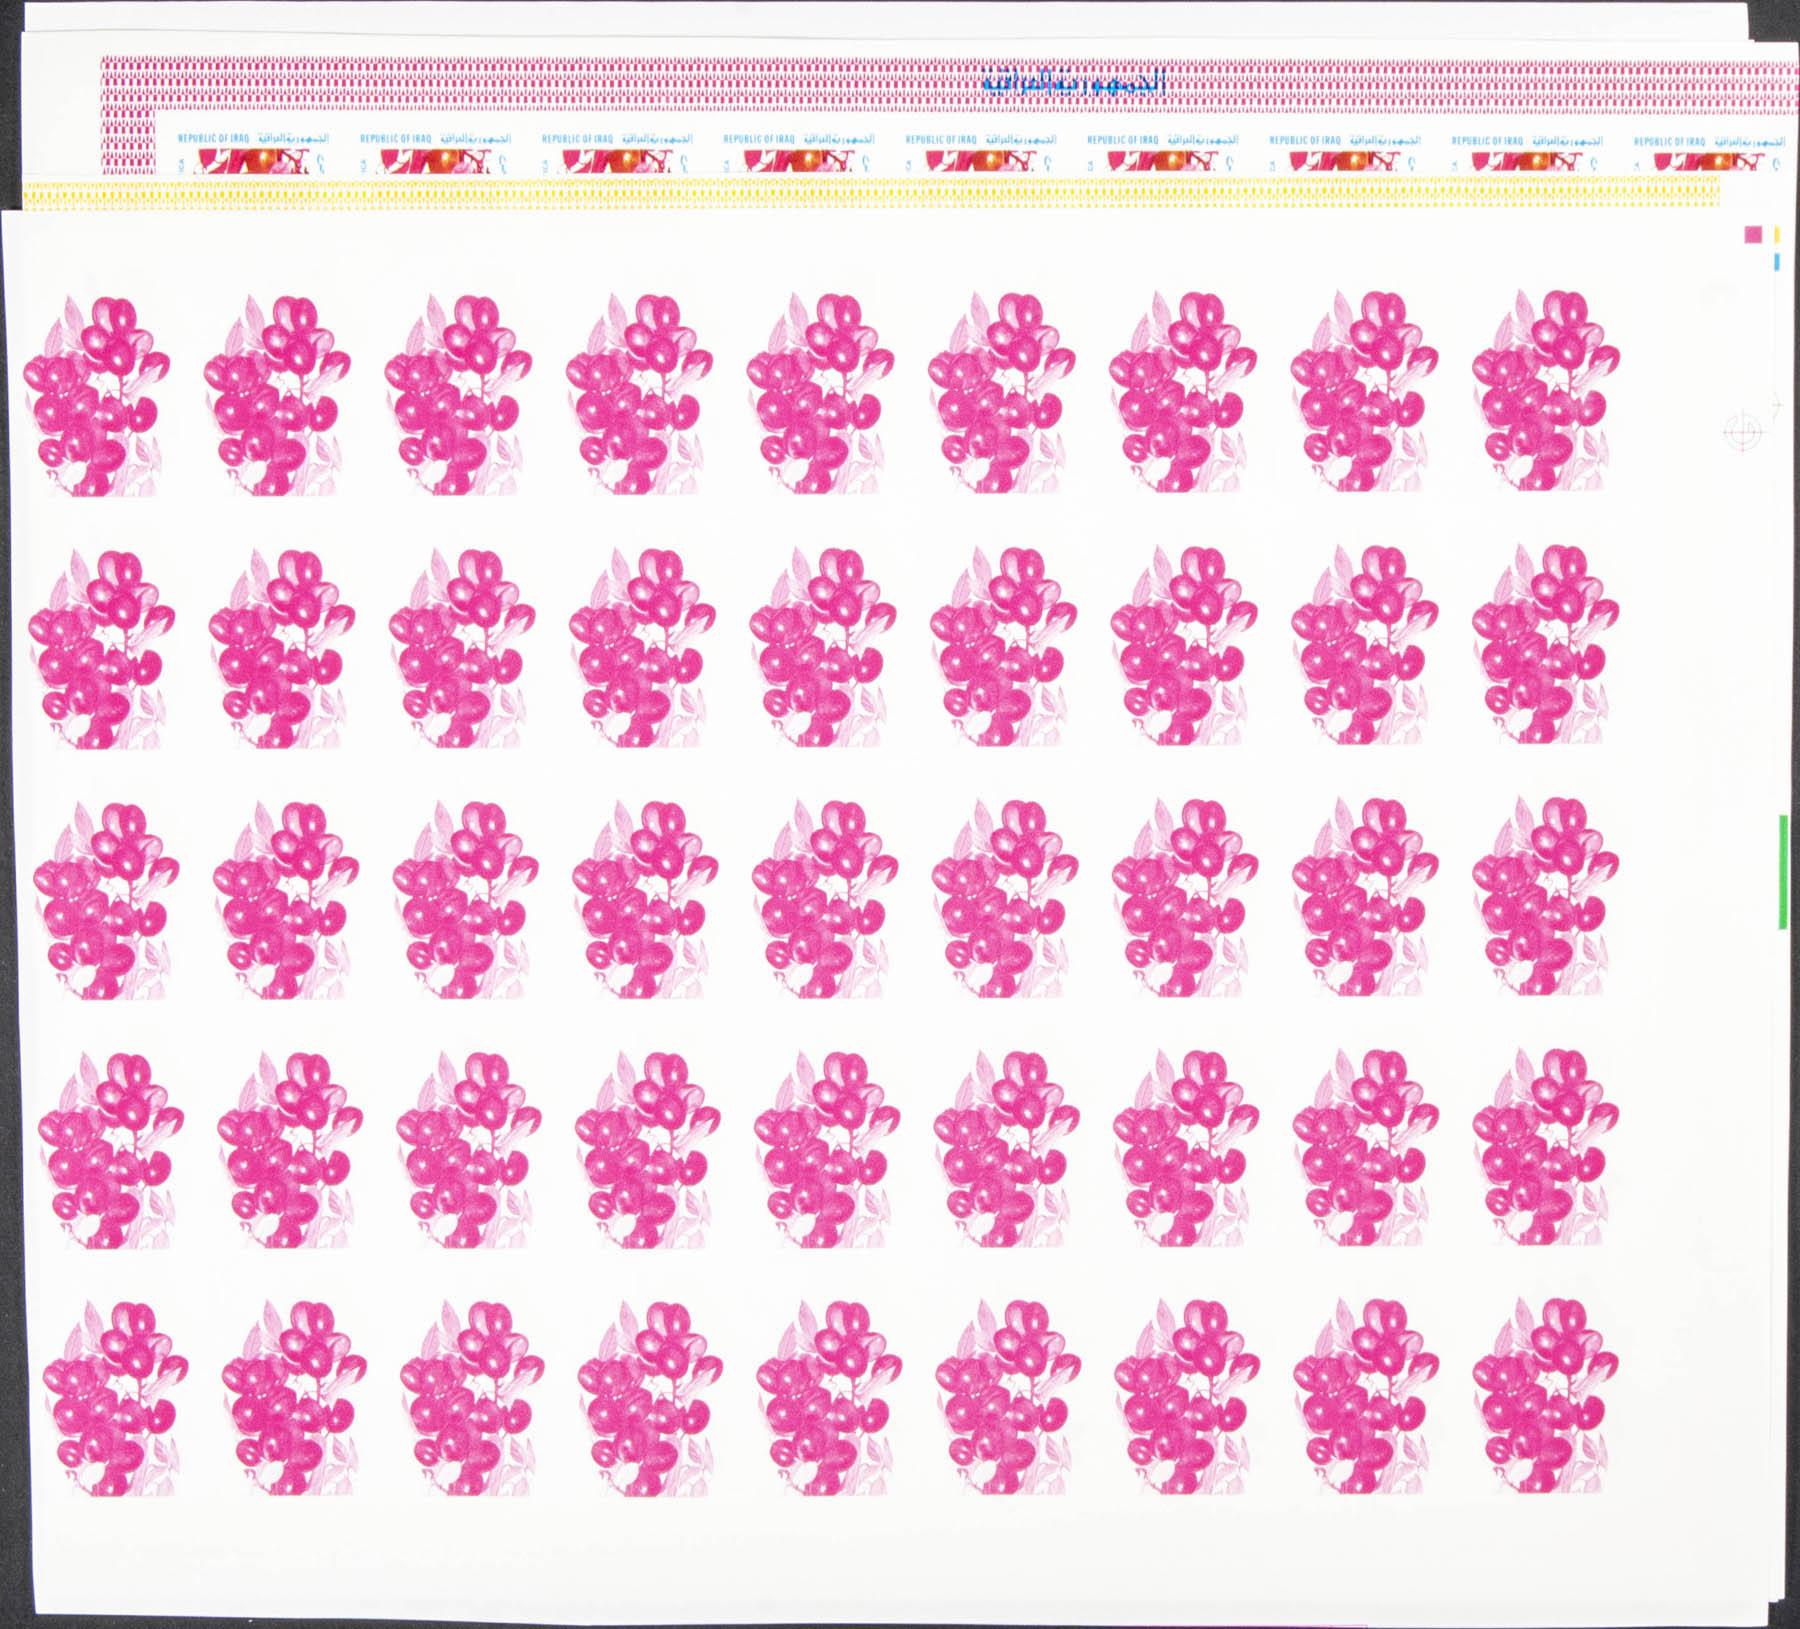
Task: Click the small blue color bar
Action: 1776,262
